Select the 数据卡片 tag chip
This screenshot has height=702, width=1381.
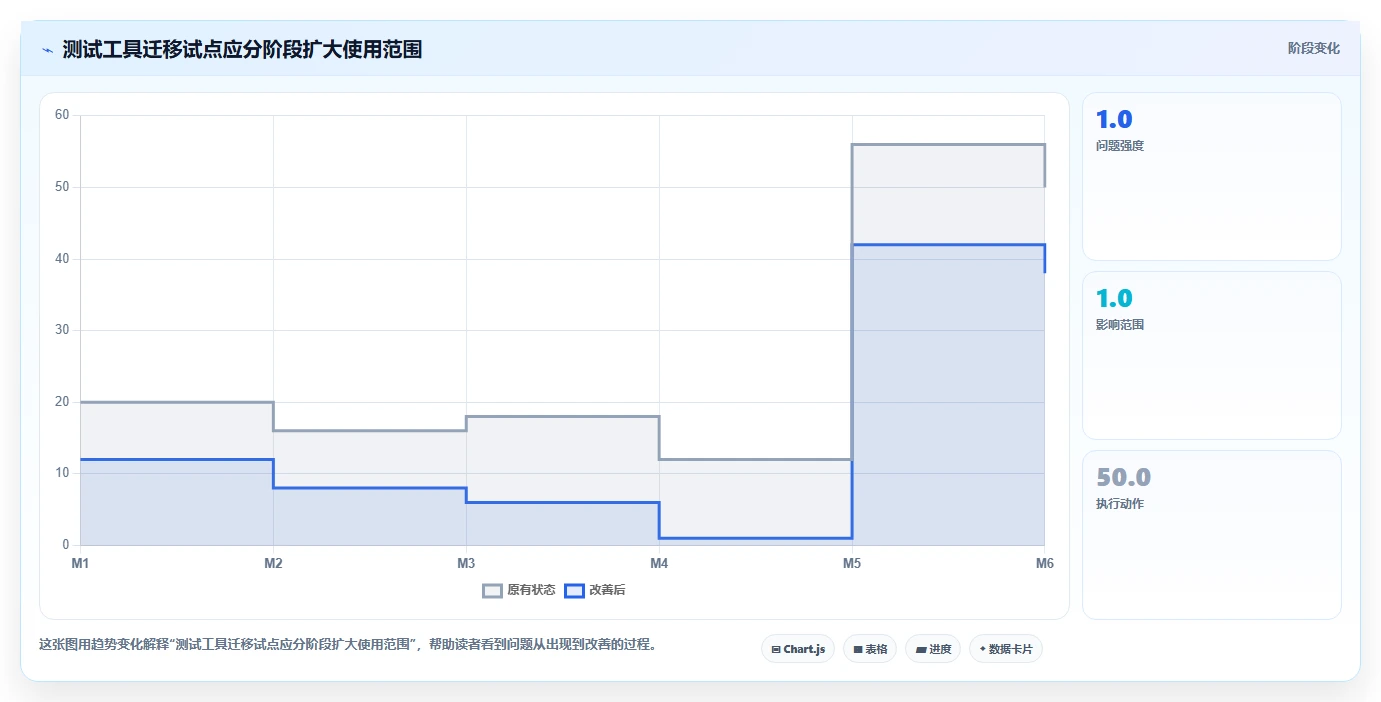tap(1006, 649)
